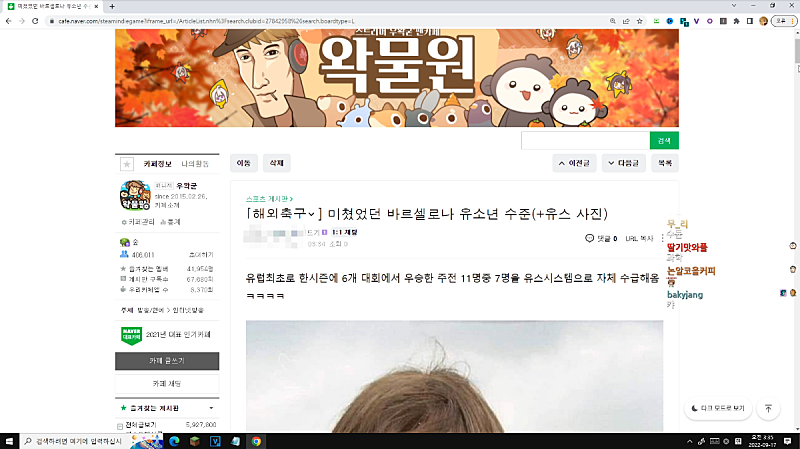Click the taskbar clock and date
Screen dimensions: 800x449
pyautogui.click(x=763, y=441)
